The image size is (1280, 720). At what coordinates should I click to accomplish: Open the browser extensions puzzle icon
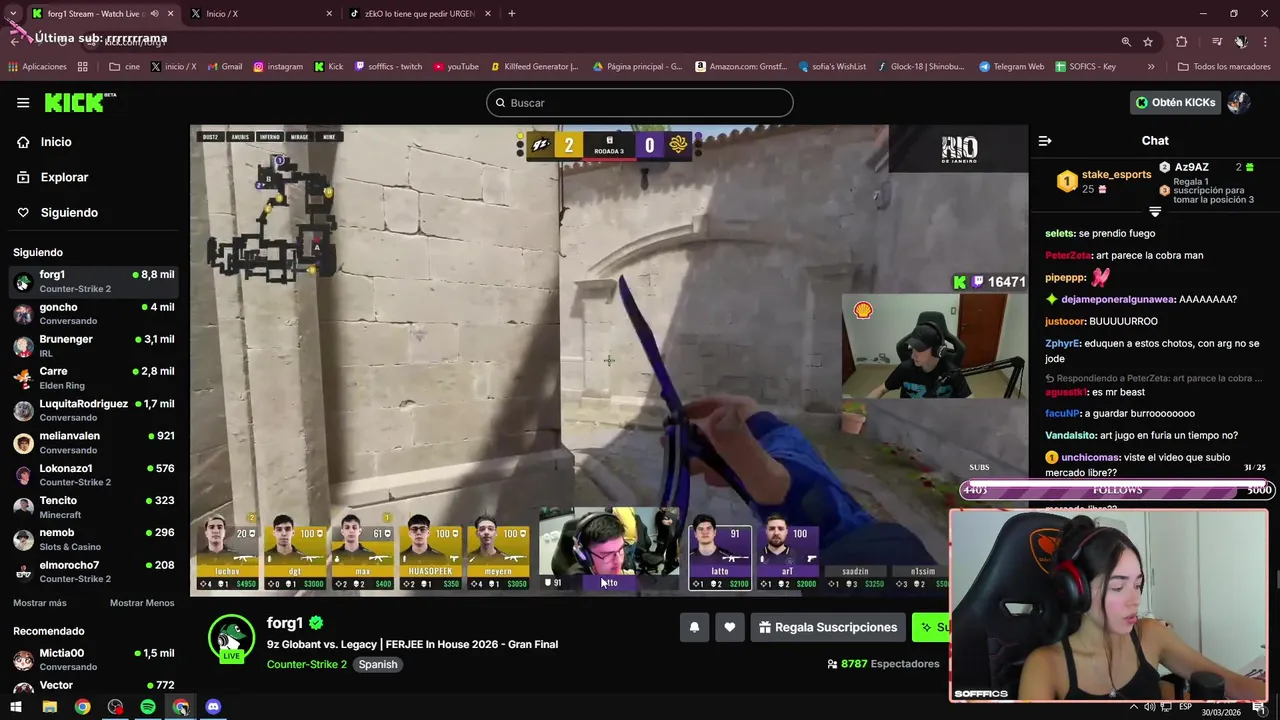[x=1182, y=42]
